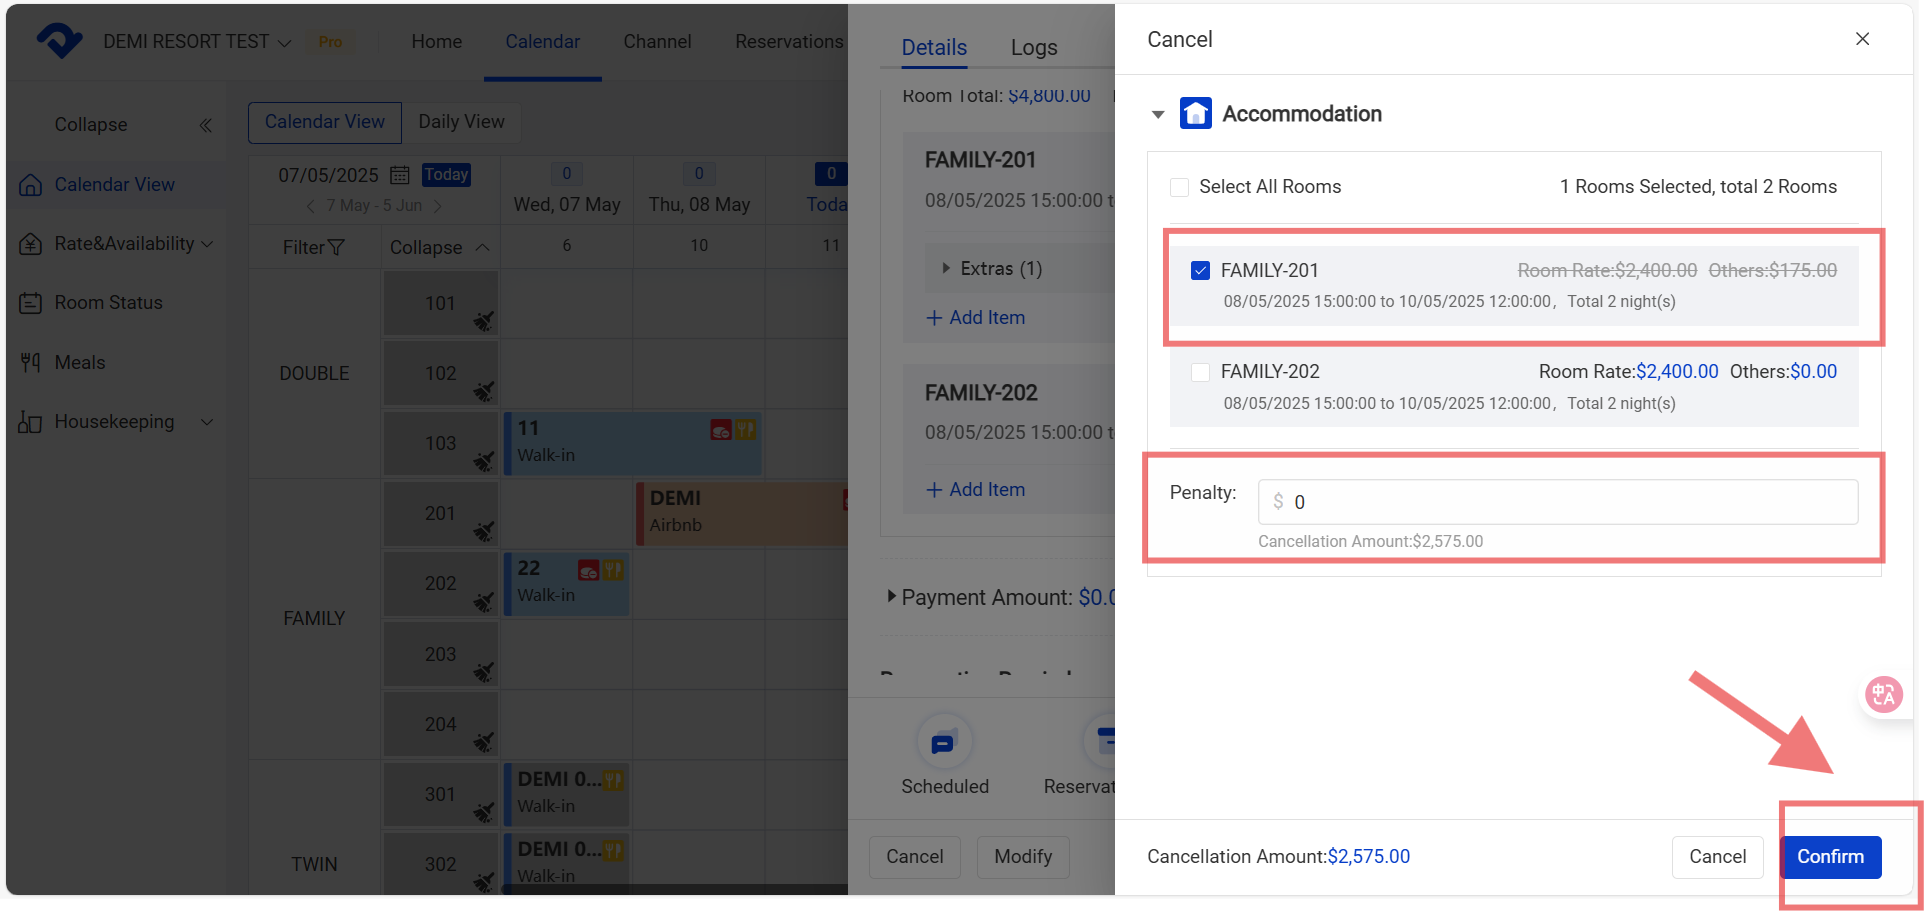
Task: Click into the Penalty amount field
Action: pos(1570,502)
